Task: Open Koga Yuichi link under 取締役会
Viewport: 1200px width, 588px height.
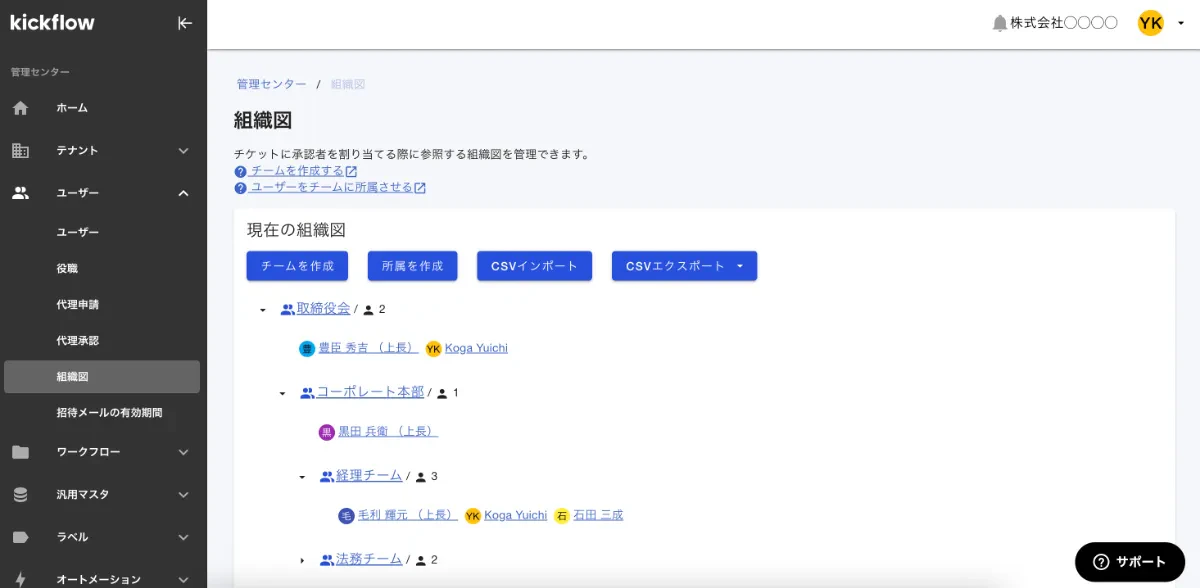Action: pyautogui.click(x=476, y=348)
